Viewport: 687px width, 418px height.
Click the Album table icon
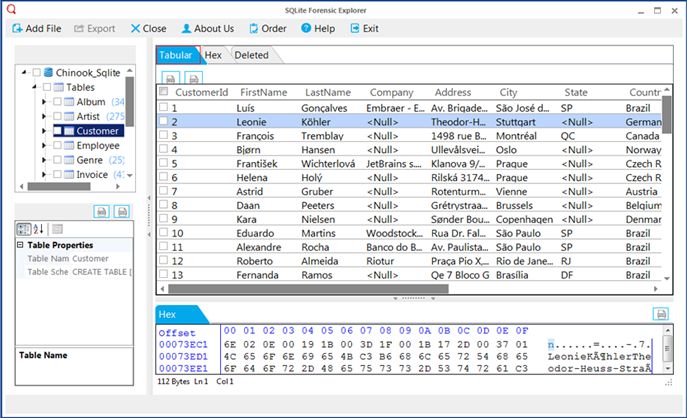click(x=69, y=102)
